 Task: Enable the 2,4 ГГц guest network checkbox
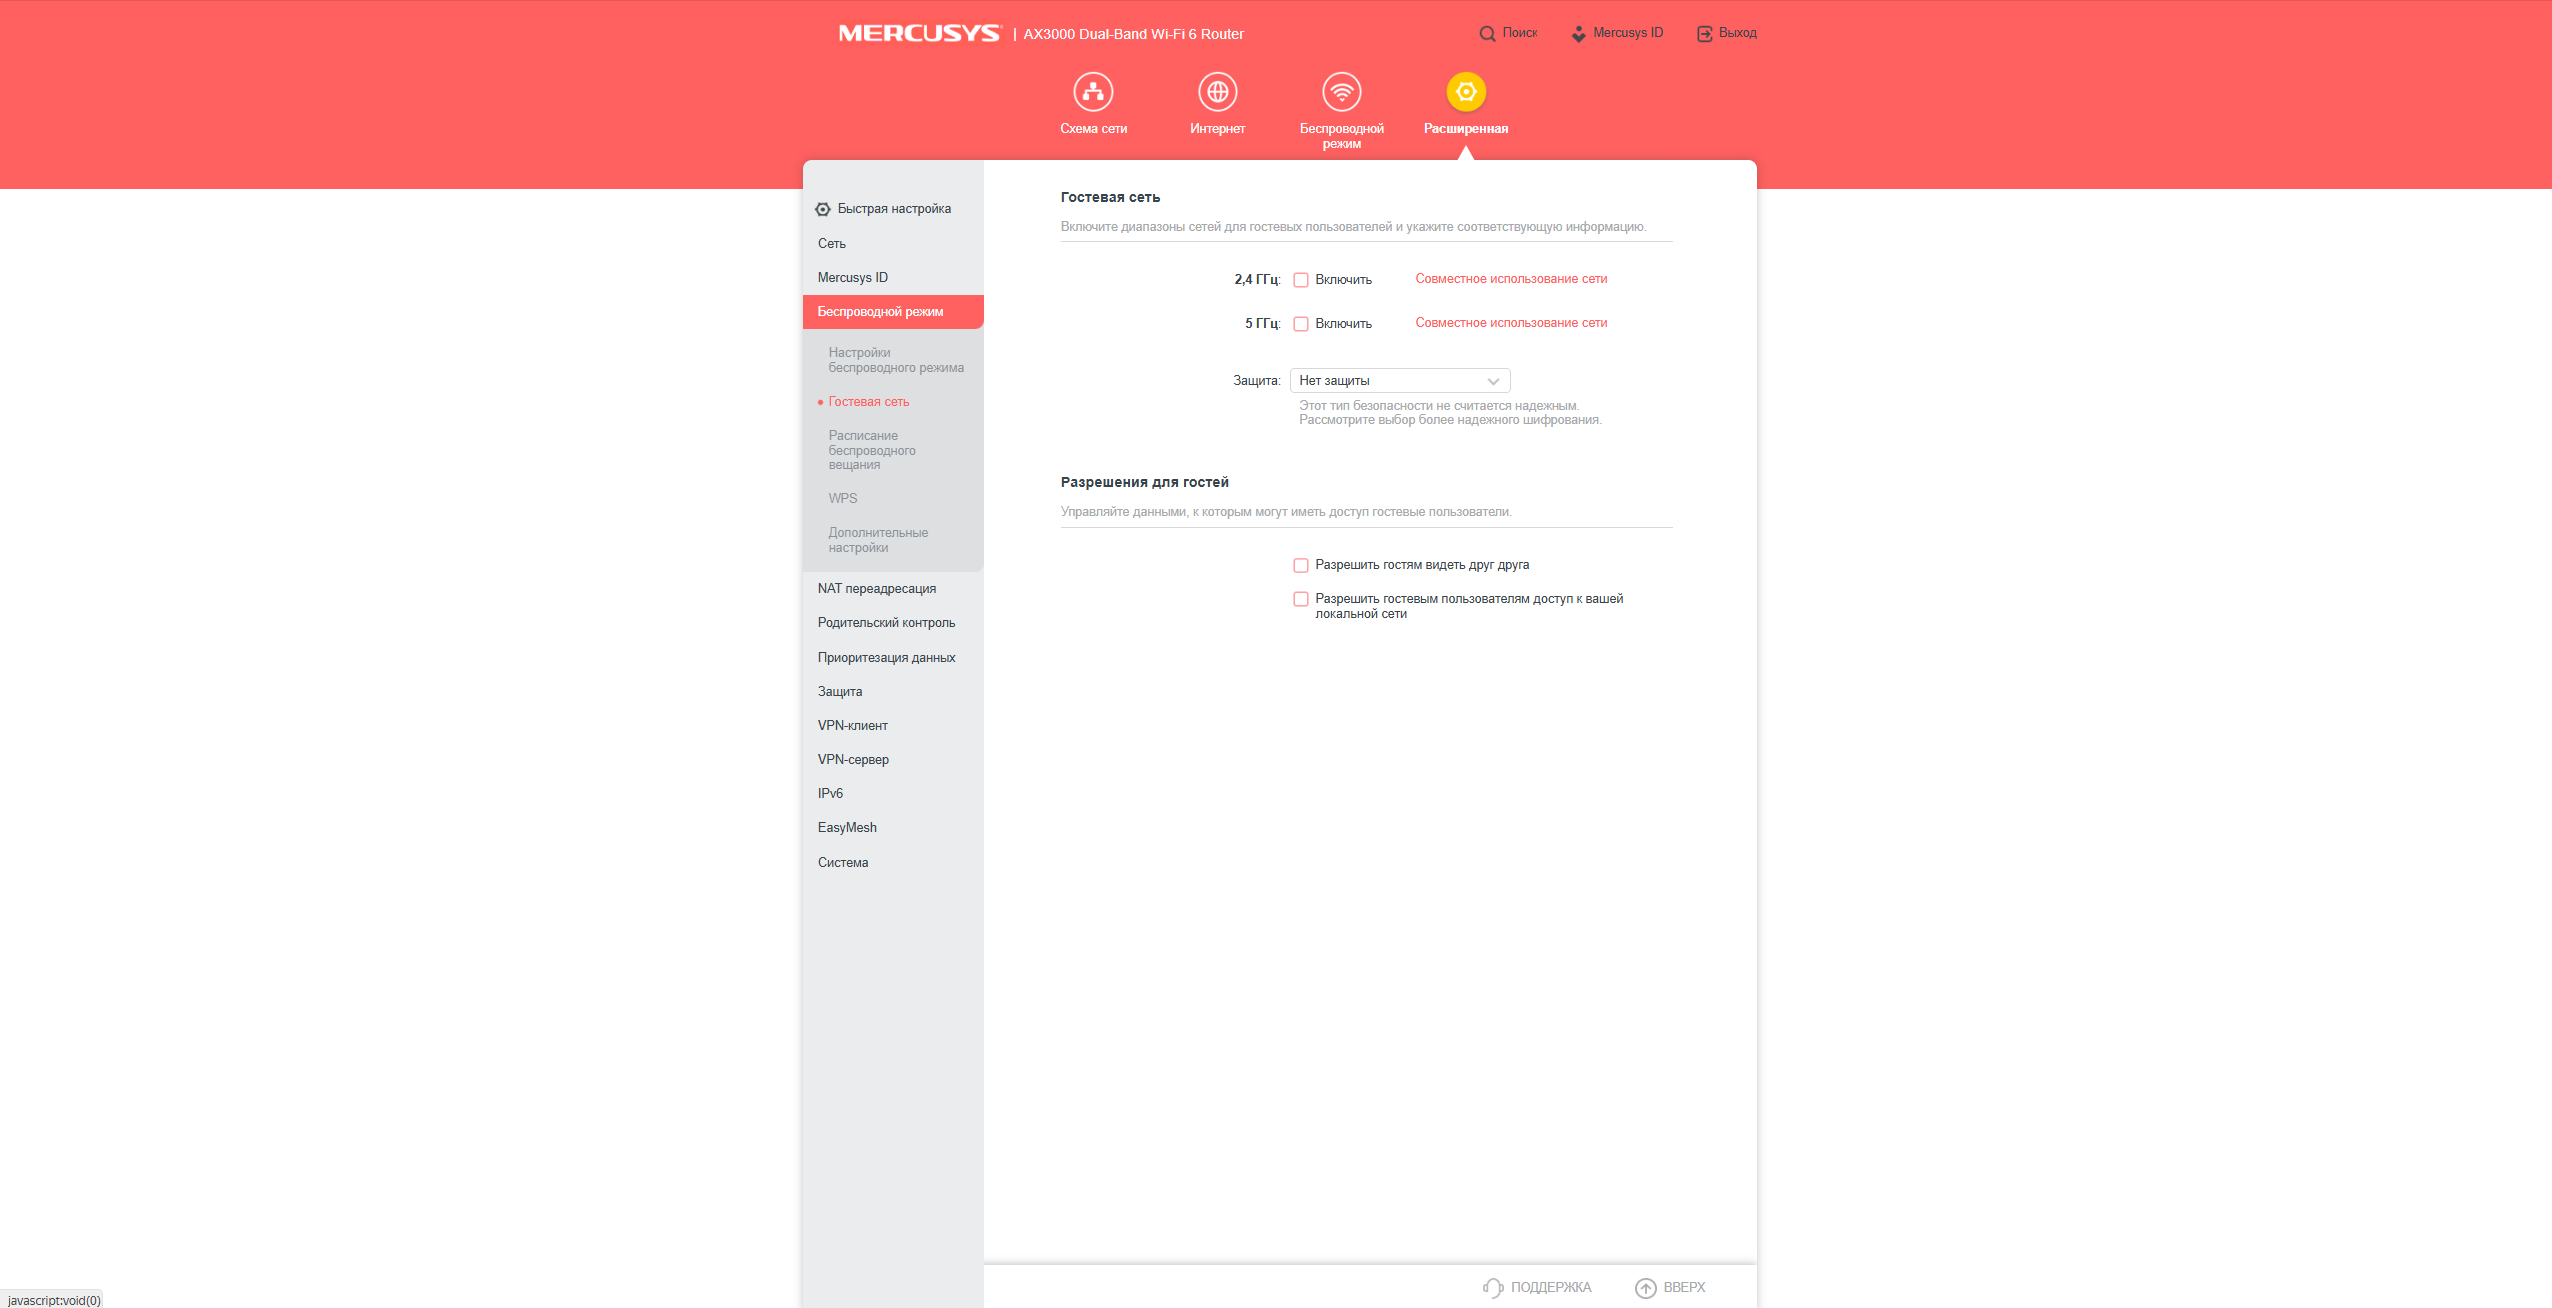tap(1301, 280)
